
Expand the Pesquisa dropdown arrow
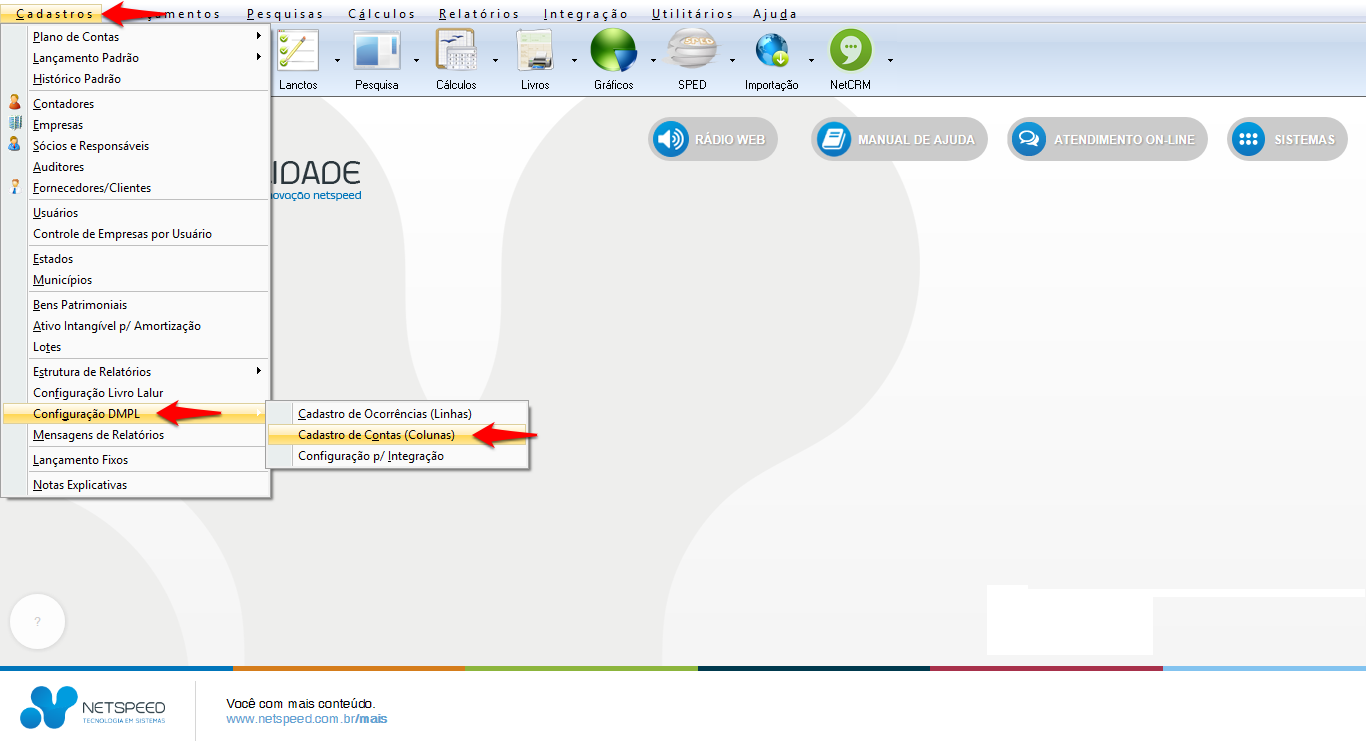[x=416, y=59]
